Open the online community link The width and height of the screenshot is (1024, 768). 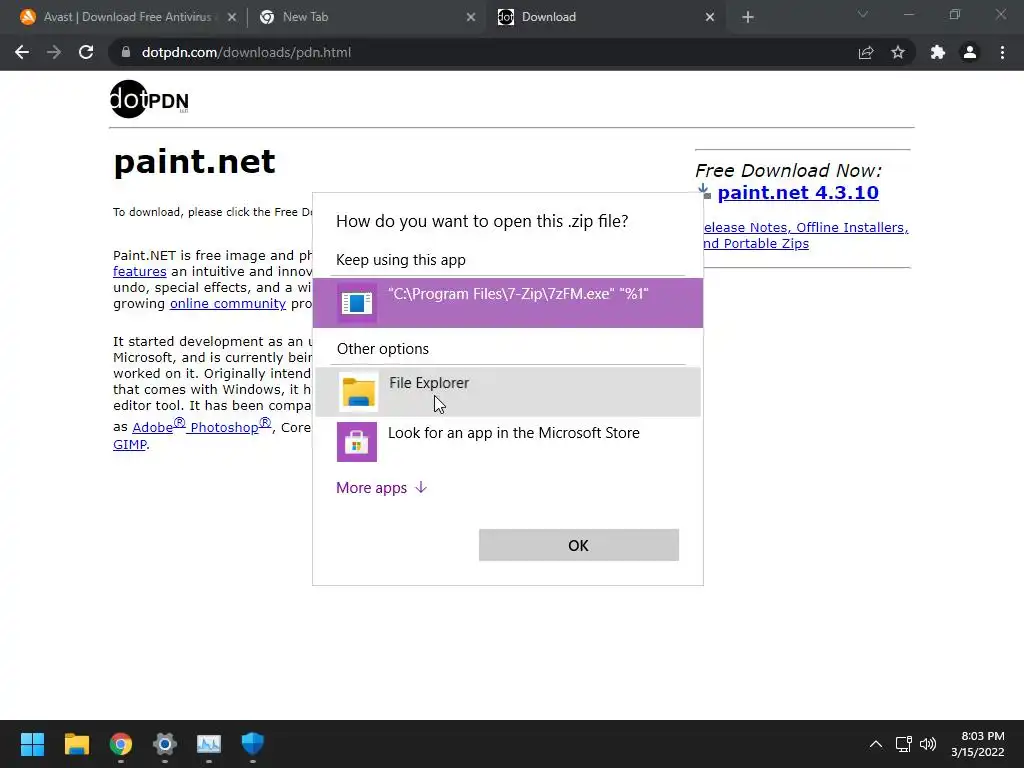[x=228, y=304]
